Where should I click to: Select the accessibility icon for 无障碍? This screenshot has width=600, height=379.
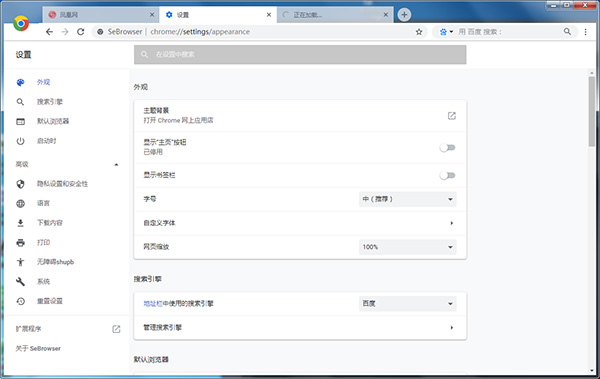pos(20,262)
